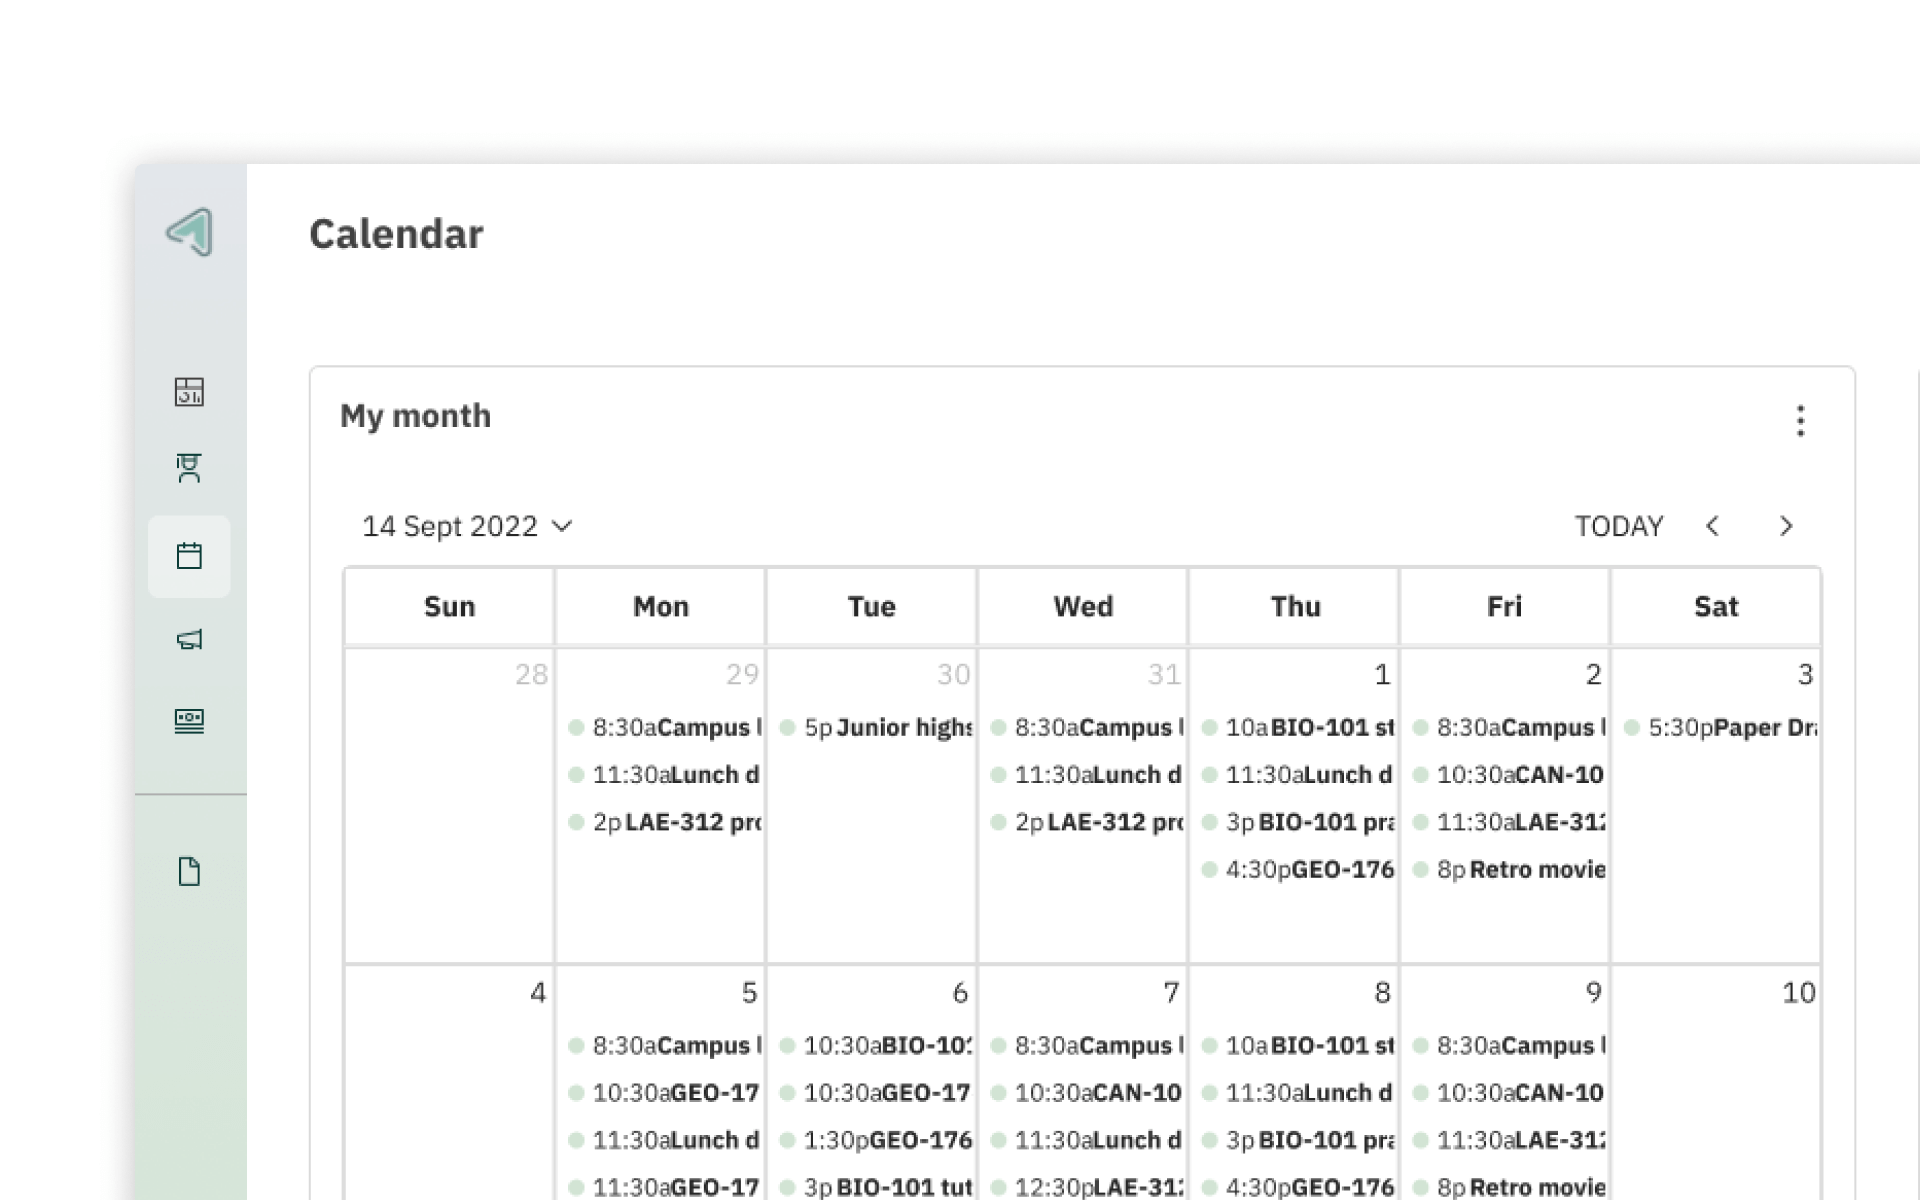Open 3p BIO-101 tut event on Tuesday 6
Image resolution: width=1920 pixels, height=1200 pixels.
point(875,1187)
